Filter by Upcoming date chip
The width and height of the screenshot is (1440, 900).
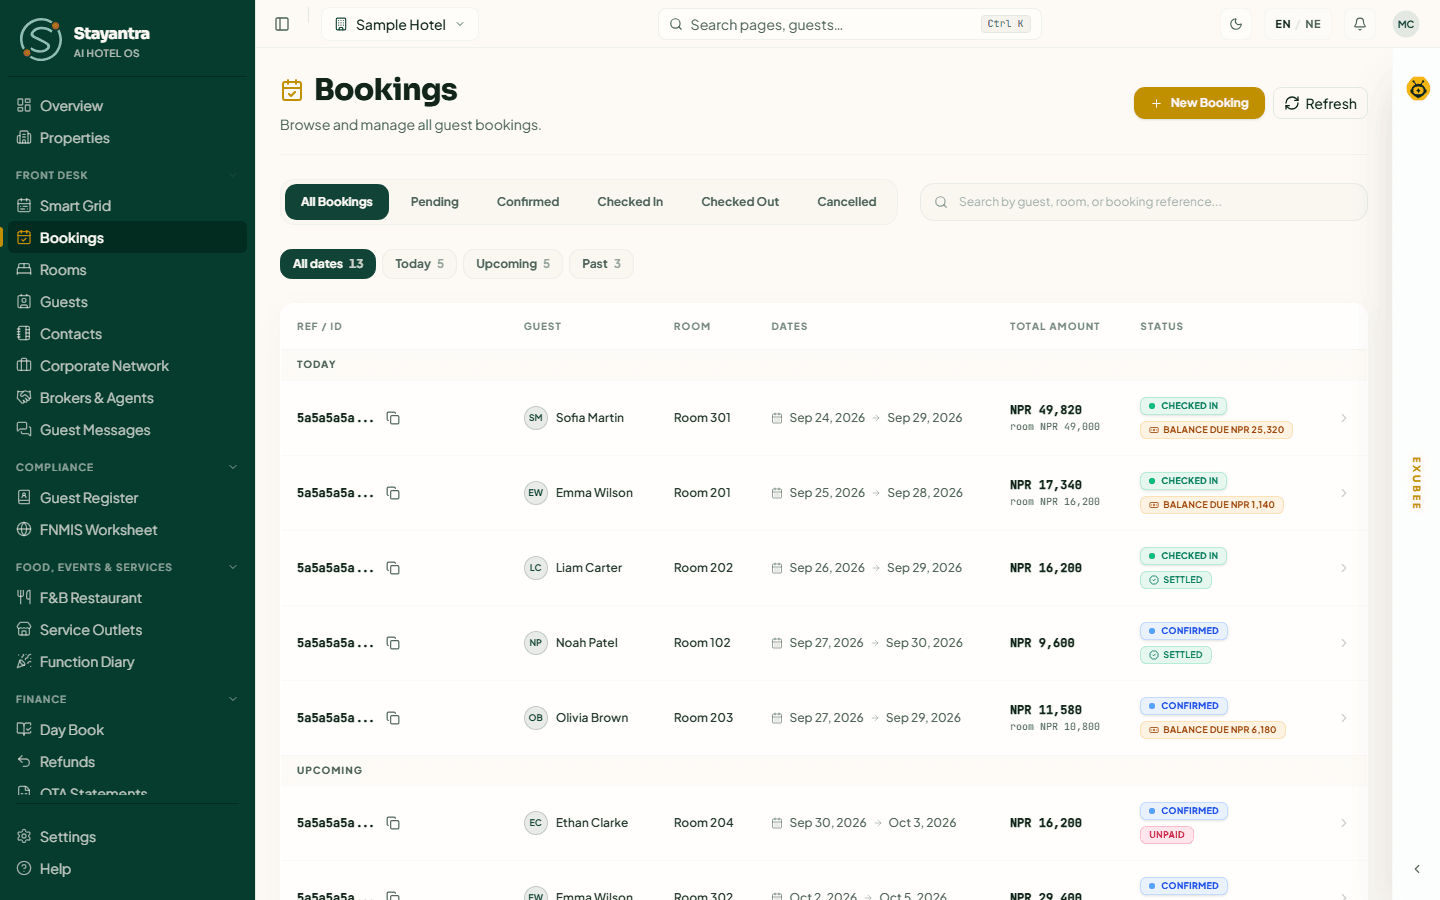point(513,264)
